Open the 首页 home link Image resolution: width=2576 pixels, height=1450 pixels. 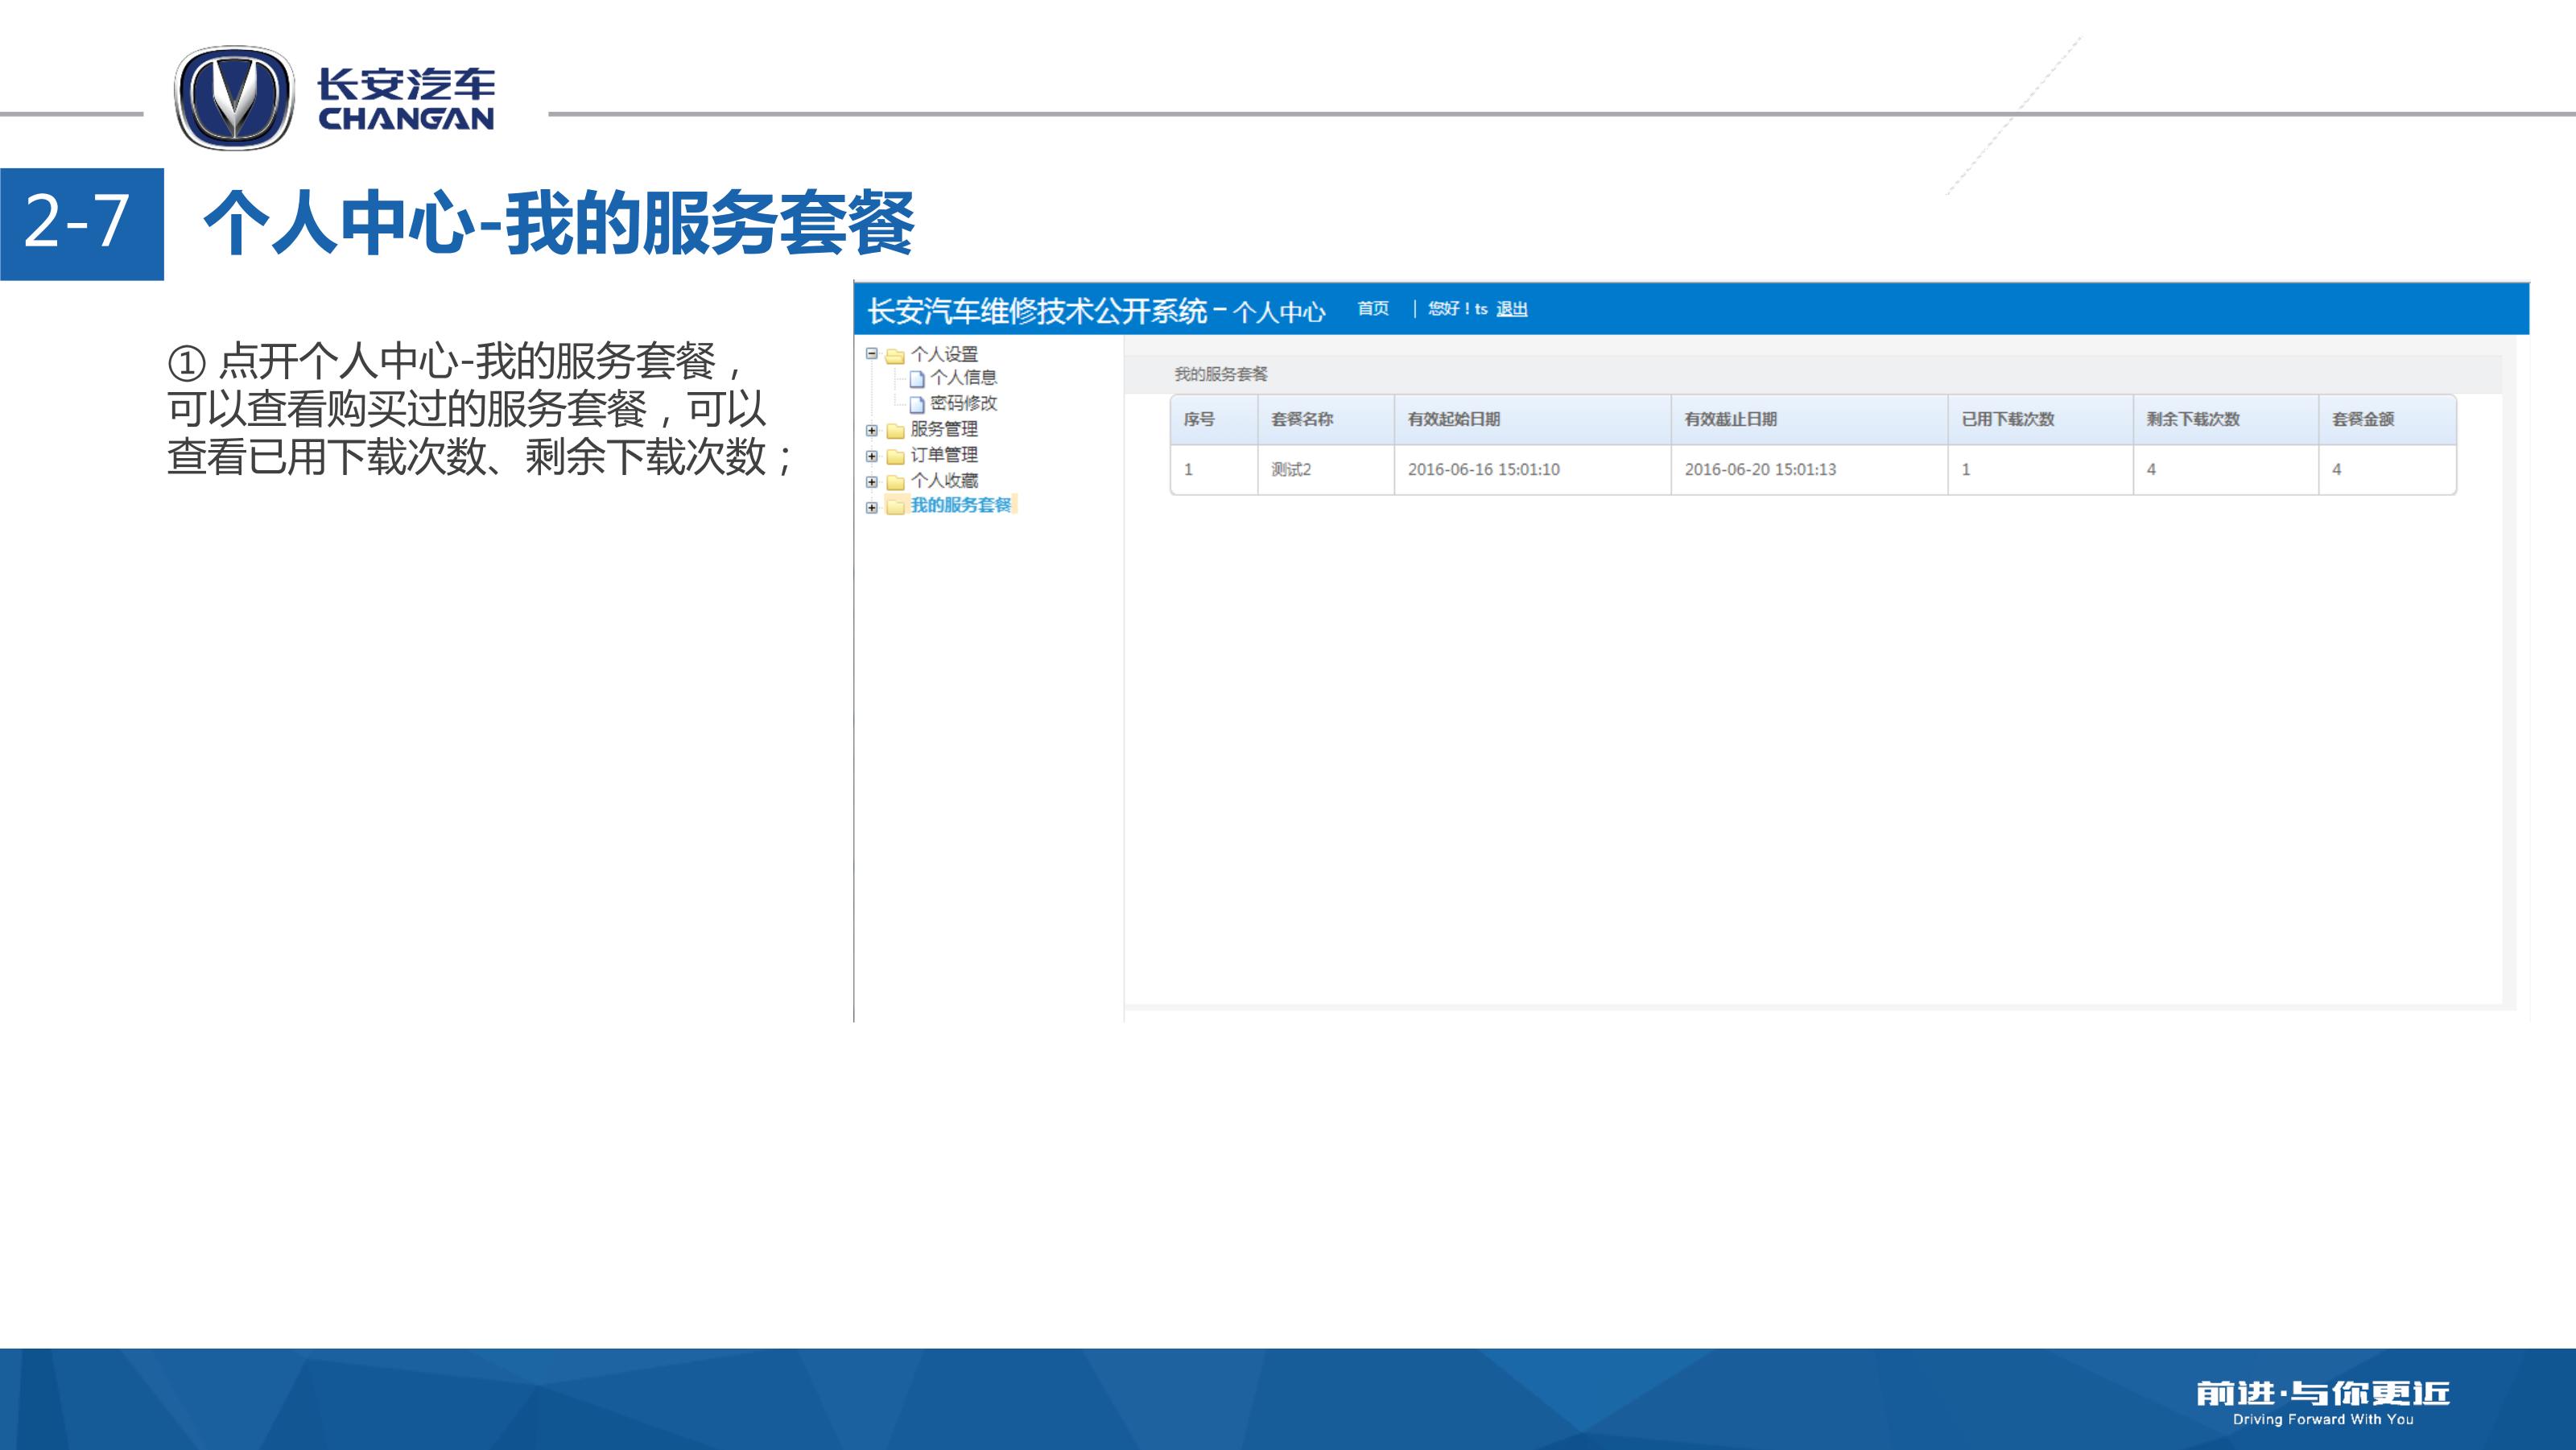tap(1373, 309)
